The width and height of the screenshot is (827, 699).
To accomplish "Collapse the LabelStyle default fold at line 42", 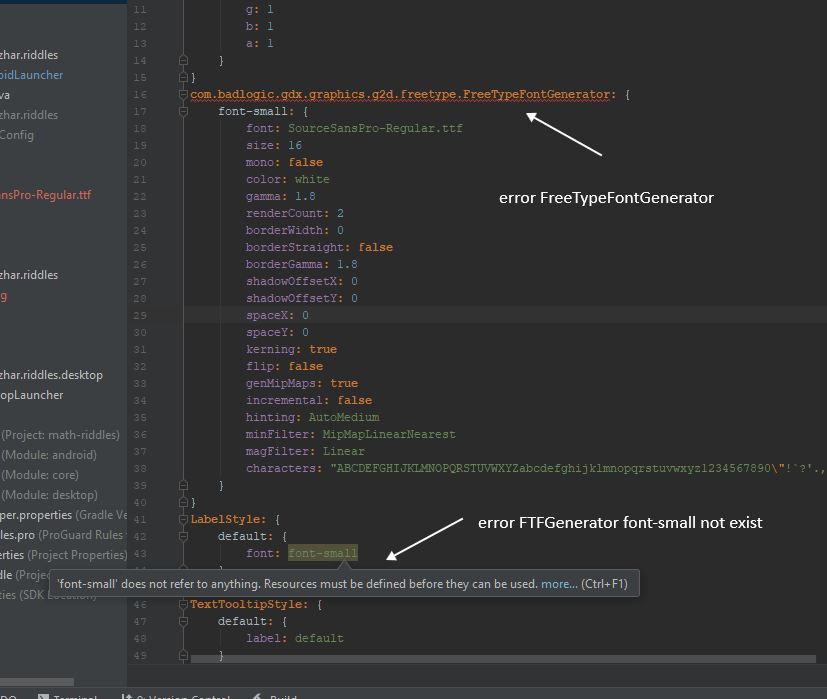I will click(x=184, y=536).
